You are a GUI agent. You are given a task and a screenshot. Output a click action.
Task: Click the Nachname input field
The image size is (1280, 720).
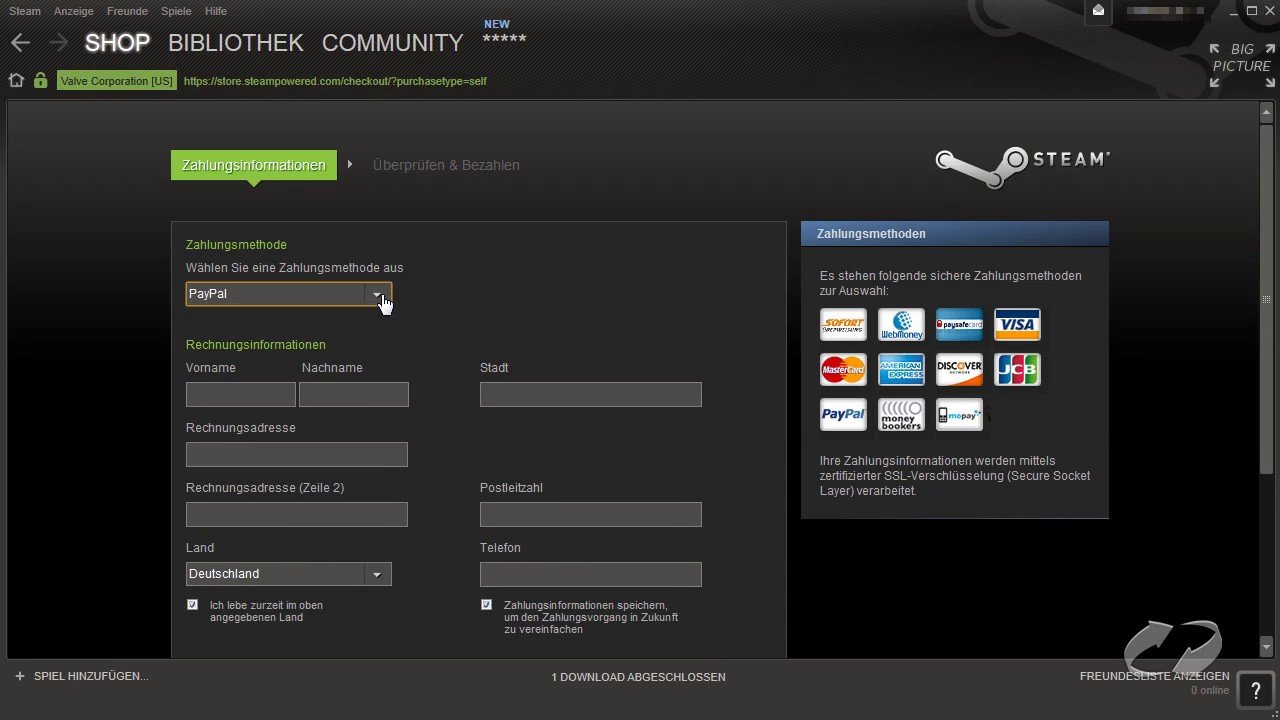pyautogui.click(x=354, y=394)
